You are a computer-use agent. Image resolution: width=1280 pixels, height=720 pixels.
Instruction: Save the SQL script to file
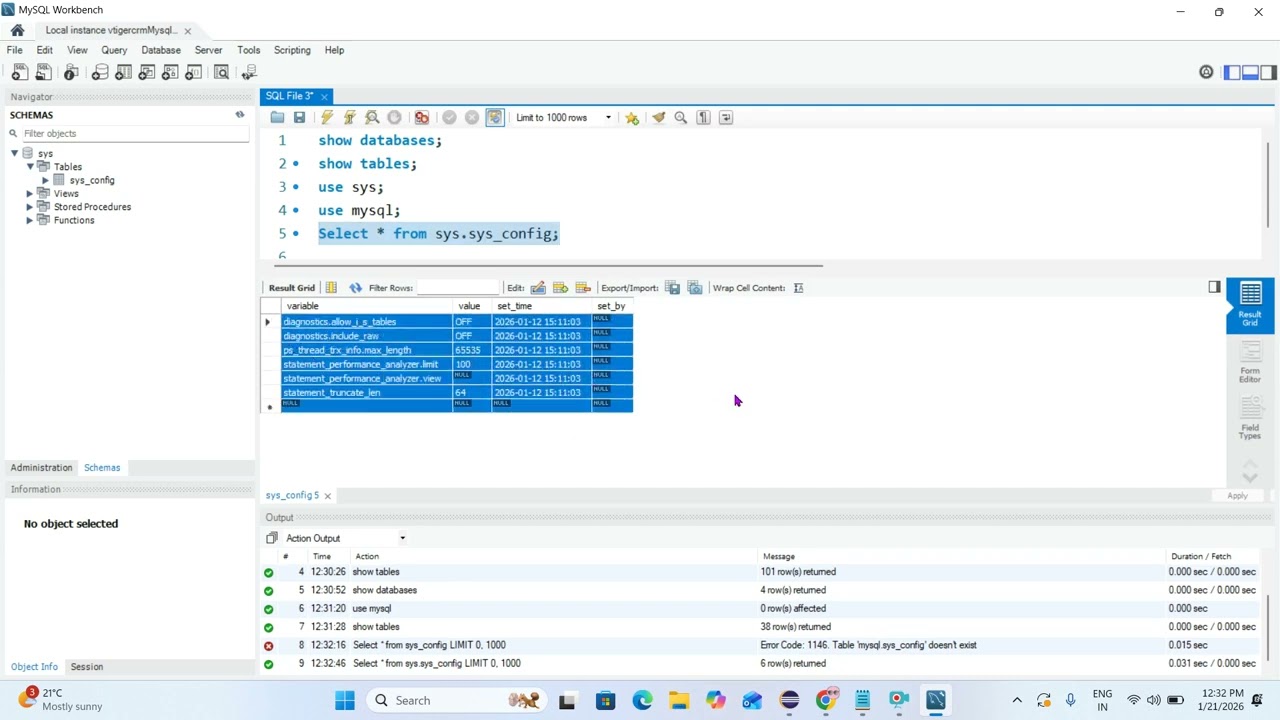click(x=299, y=118)
